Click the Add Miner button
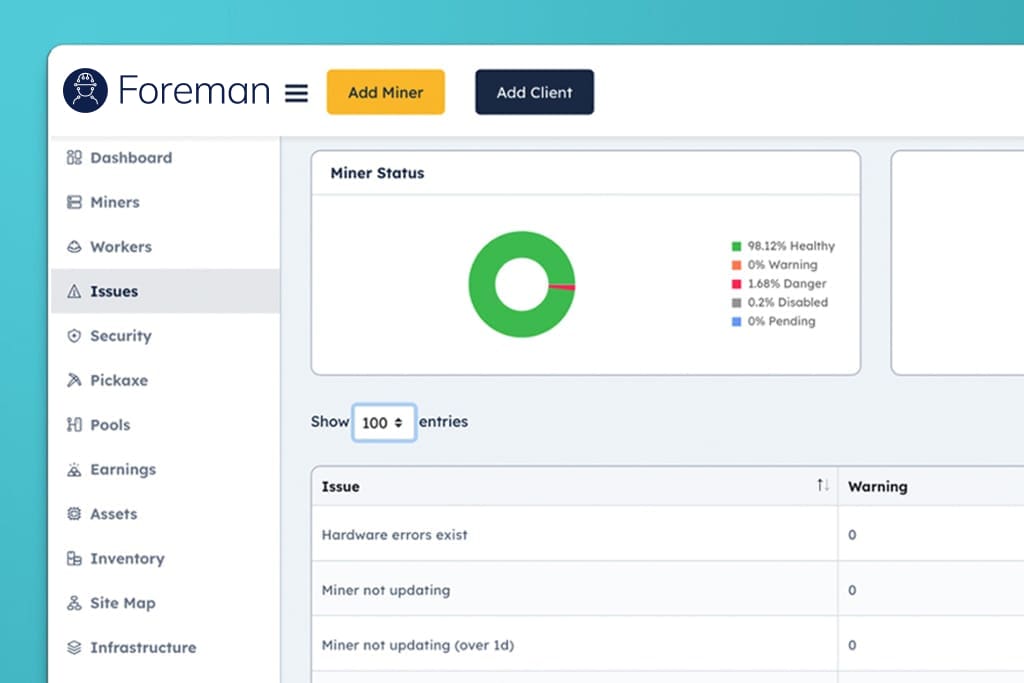 coord(386,92)
